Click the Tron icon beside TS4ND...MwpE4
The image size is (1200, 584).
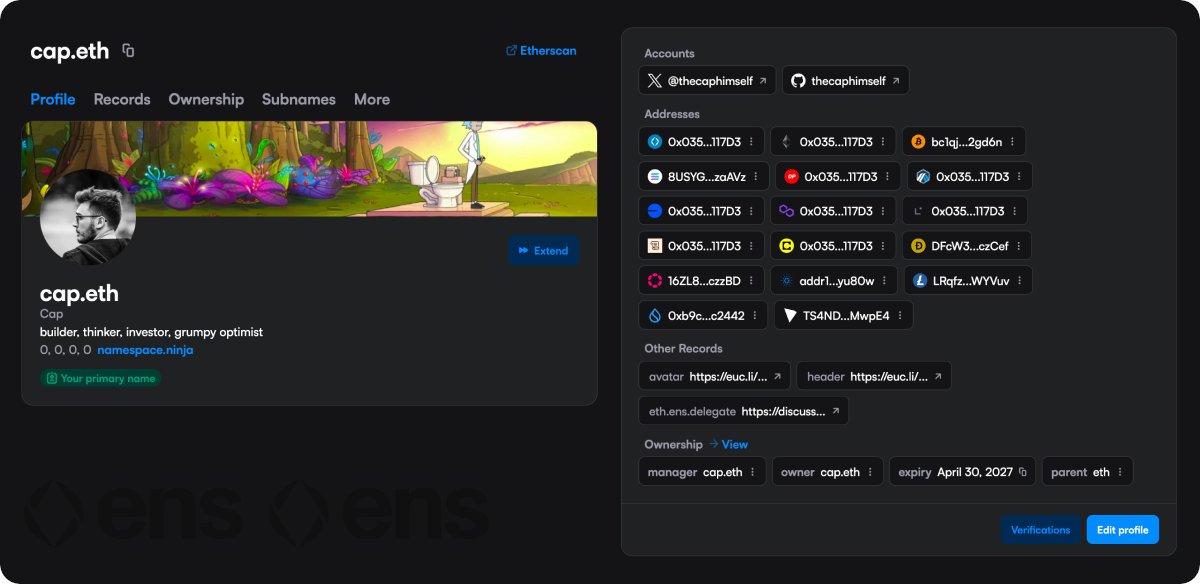tap(790, 316)
